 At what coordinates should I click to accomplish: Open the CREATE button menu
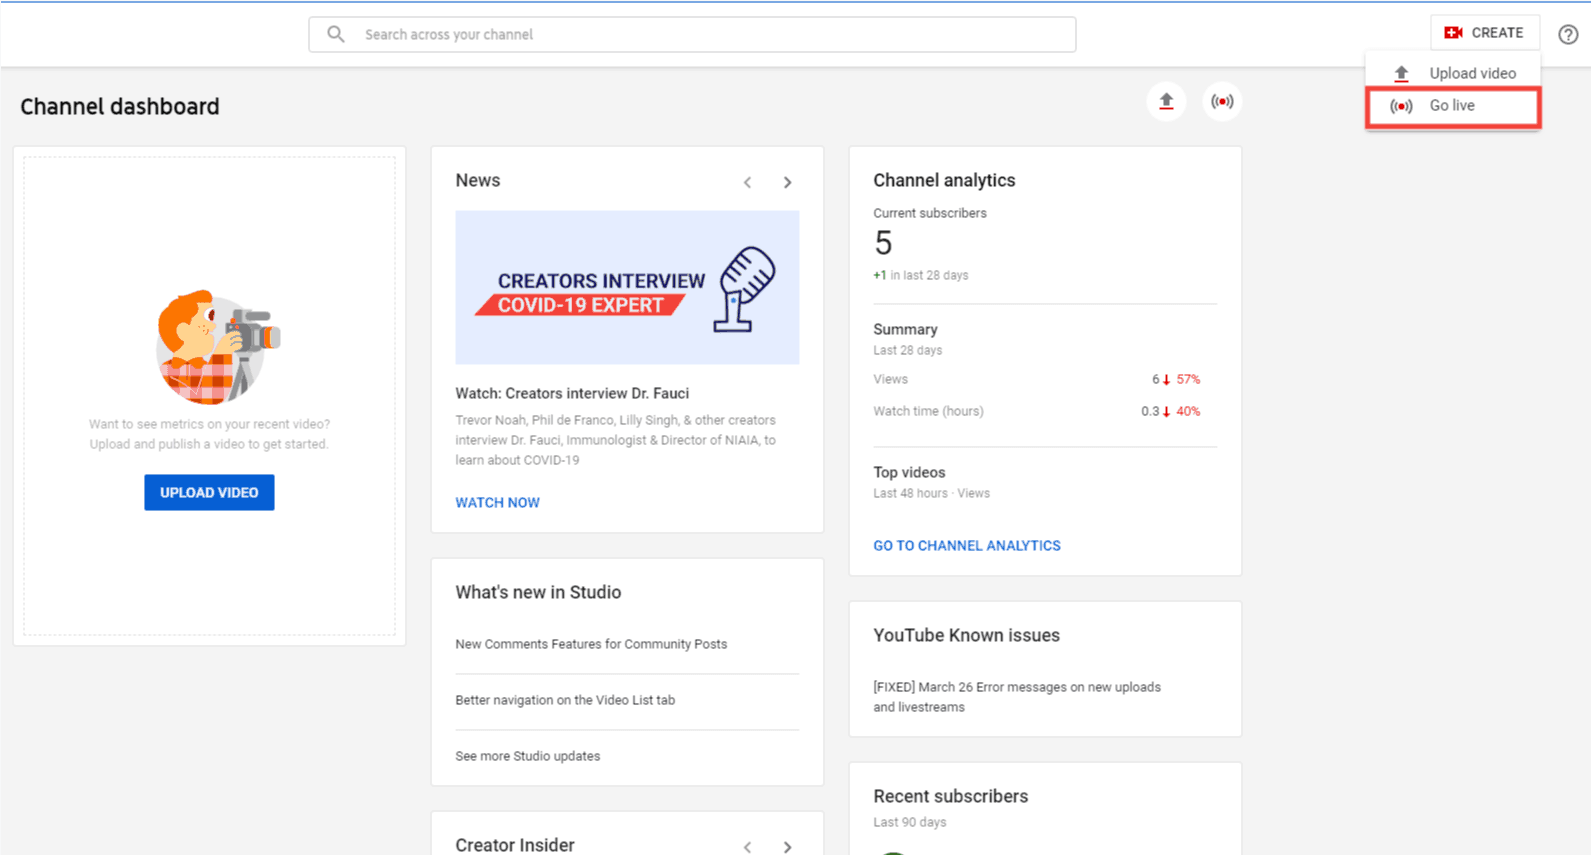tap(1484, 33)
